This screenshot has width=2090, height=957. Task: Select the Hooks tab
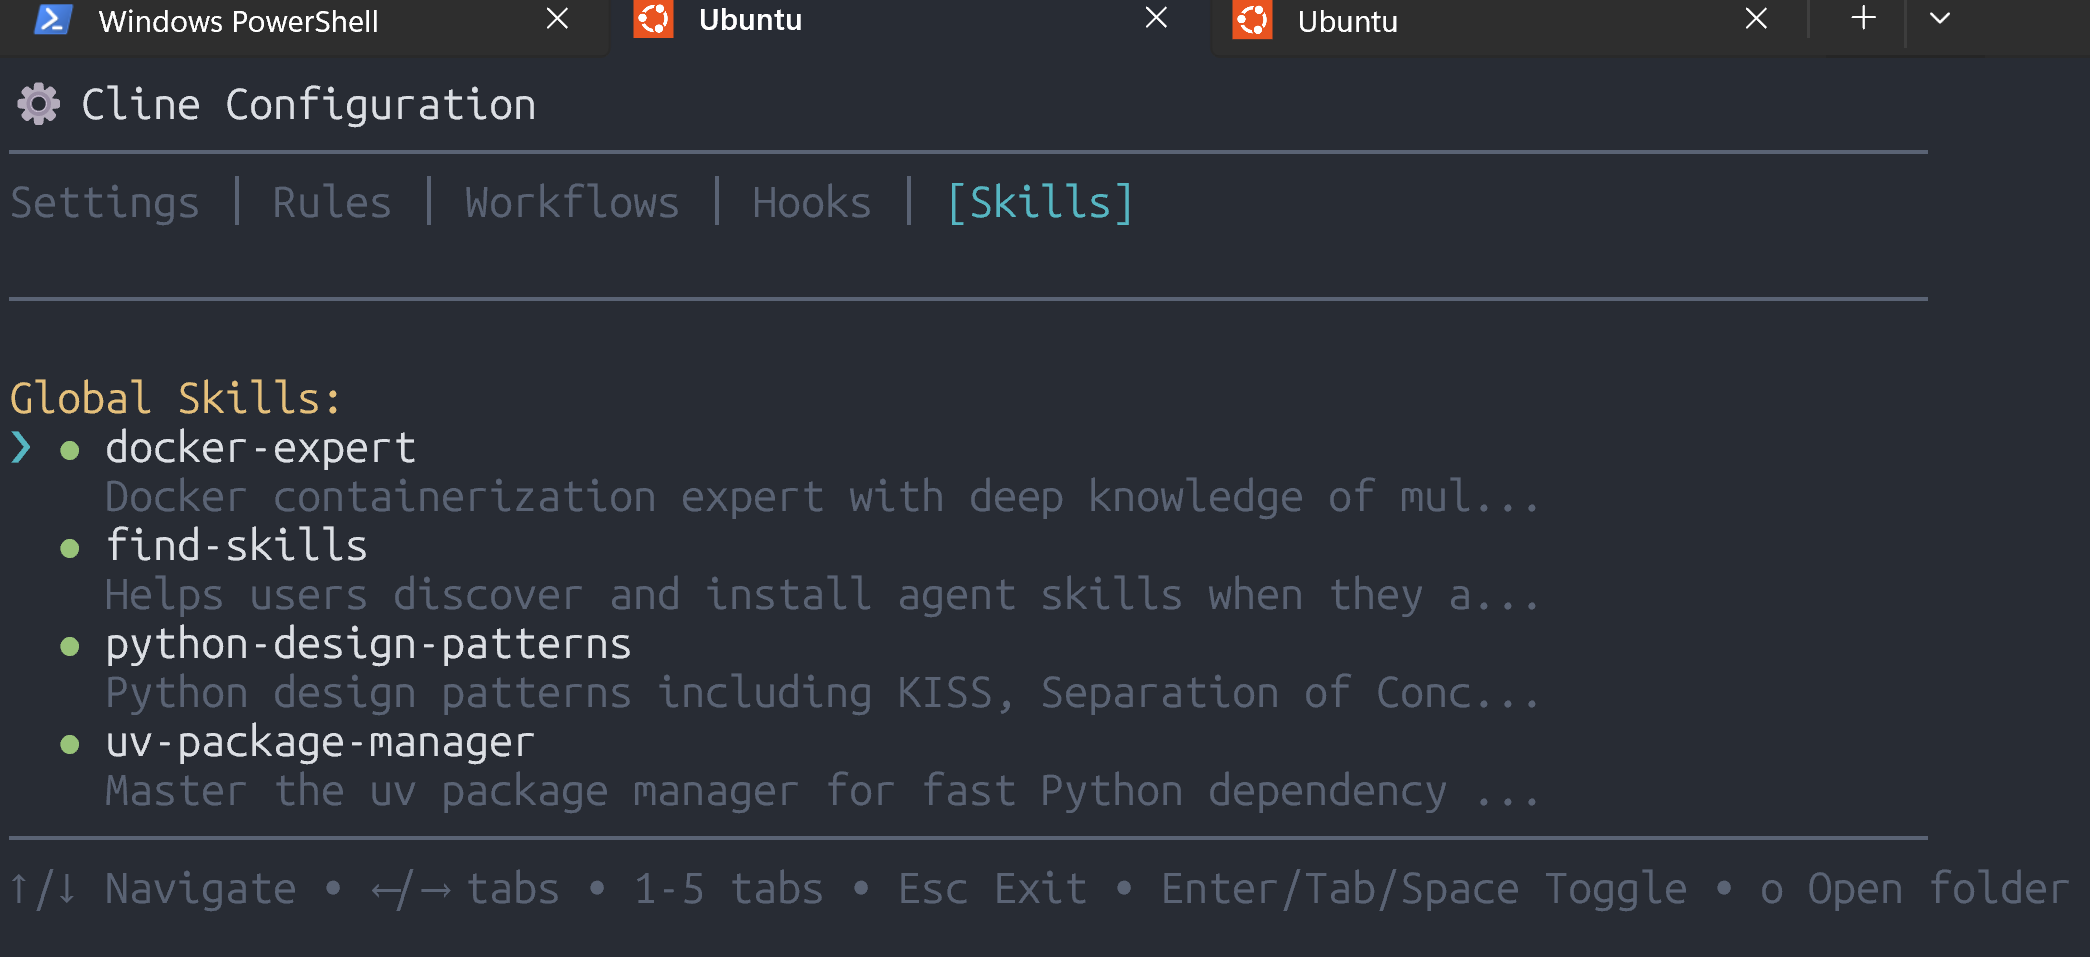click(811, 203)
